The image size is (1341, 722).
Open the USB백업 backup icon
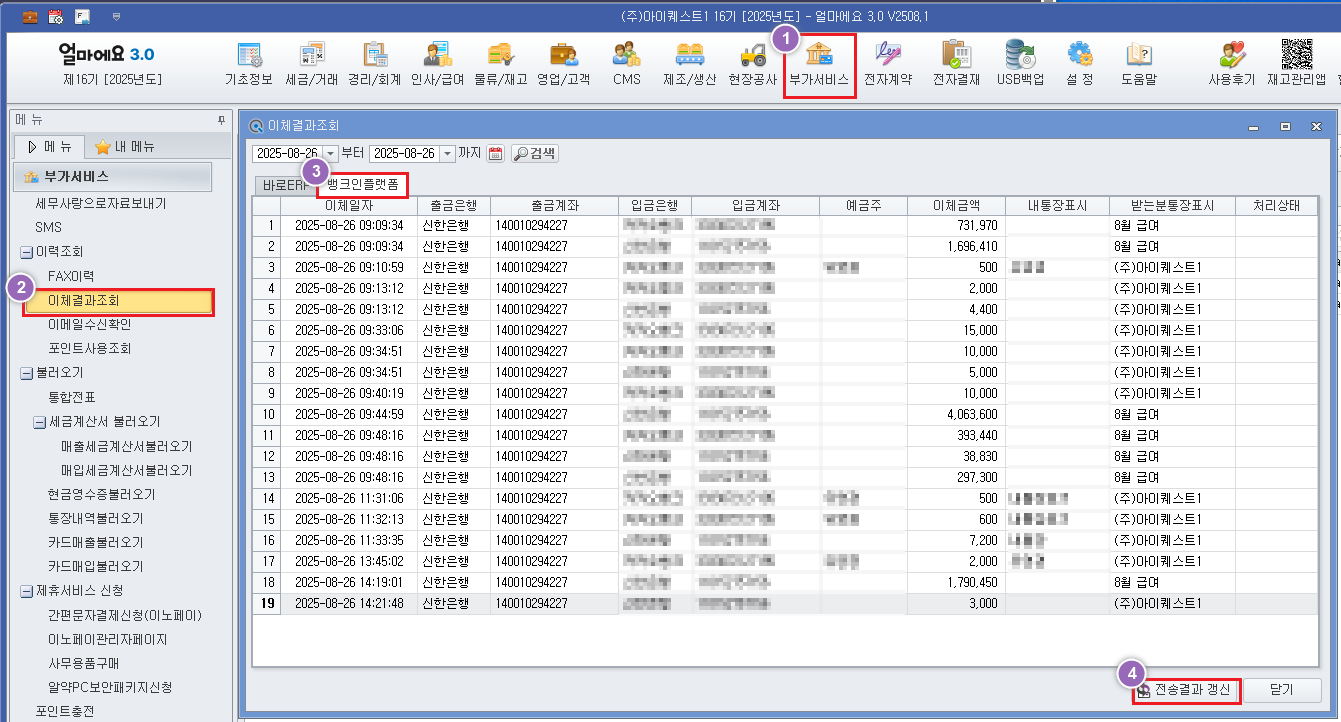(1020, 62)
